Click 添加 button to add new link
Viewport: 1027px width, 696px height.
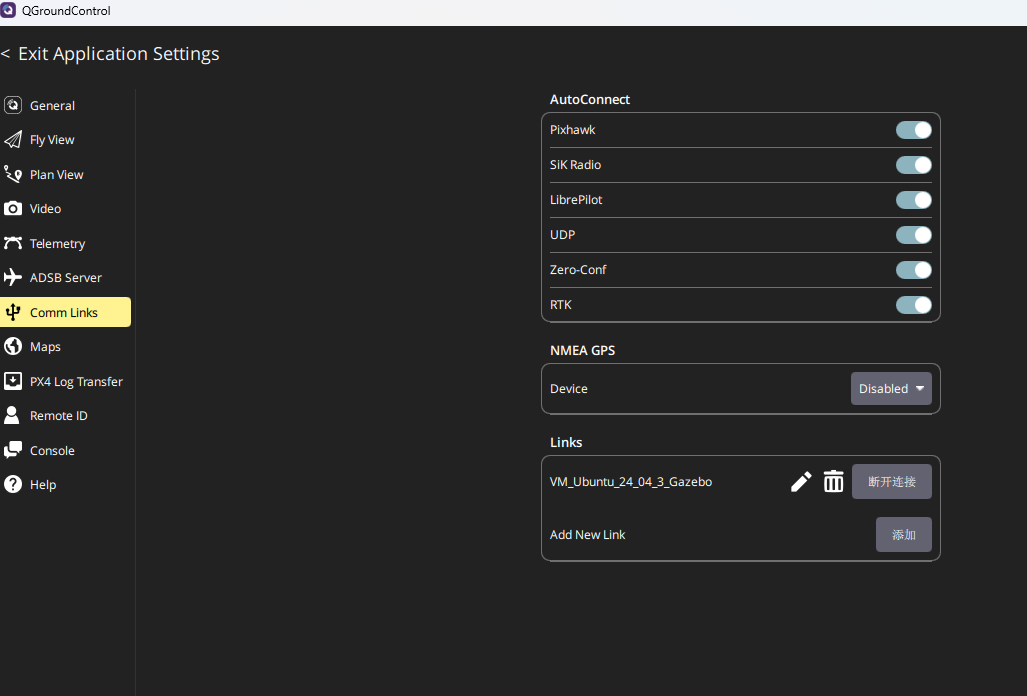(903, 534)
